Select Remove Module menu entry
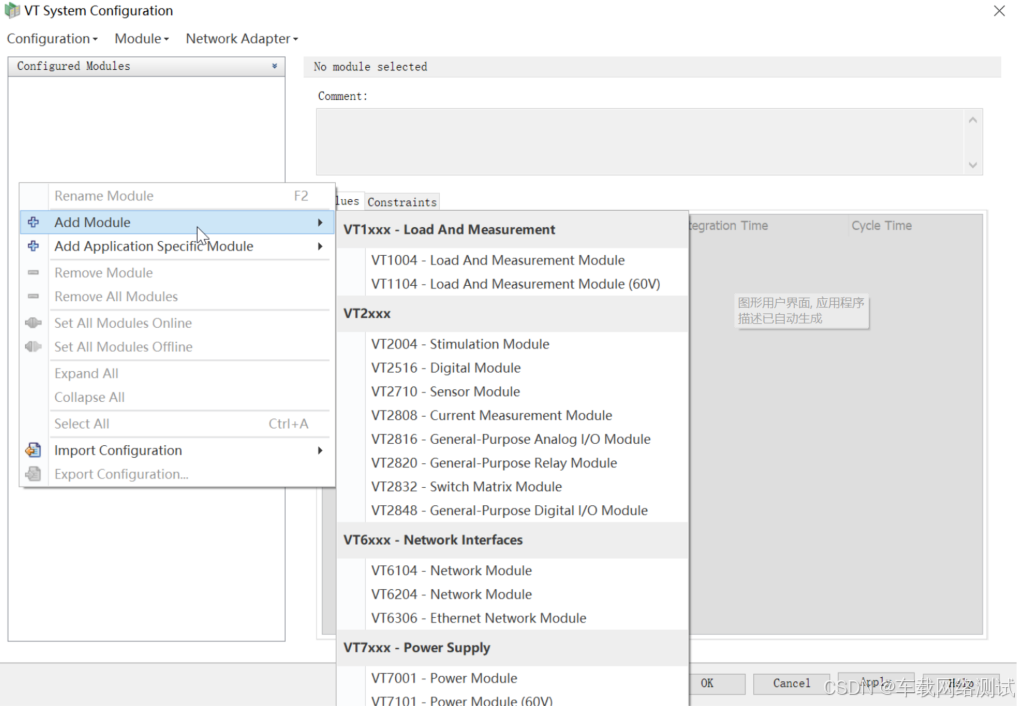This screenshot has height=706, width=1019. (177, 272)
